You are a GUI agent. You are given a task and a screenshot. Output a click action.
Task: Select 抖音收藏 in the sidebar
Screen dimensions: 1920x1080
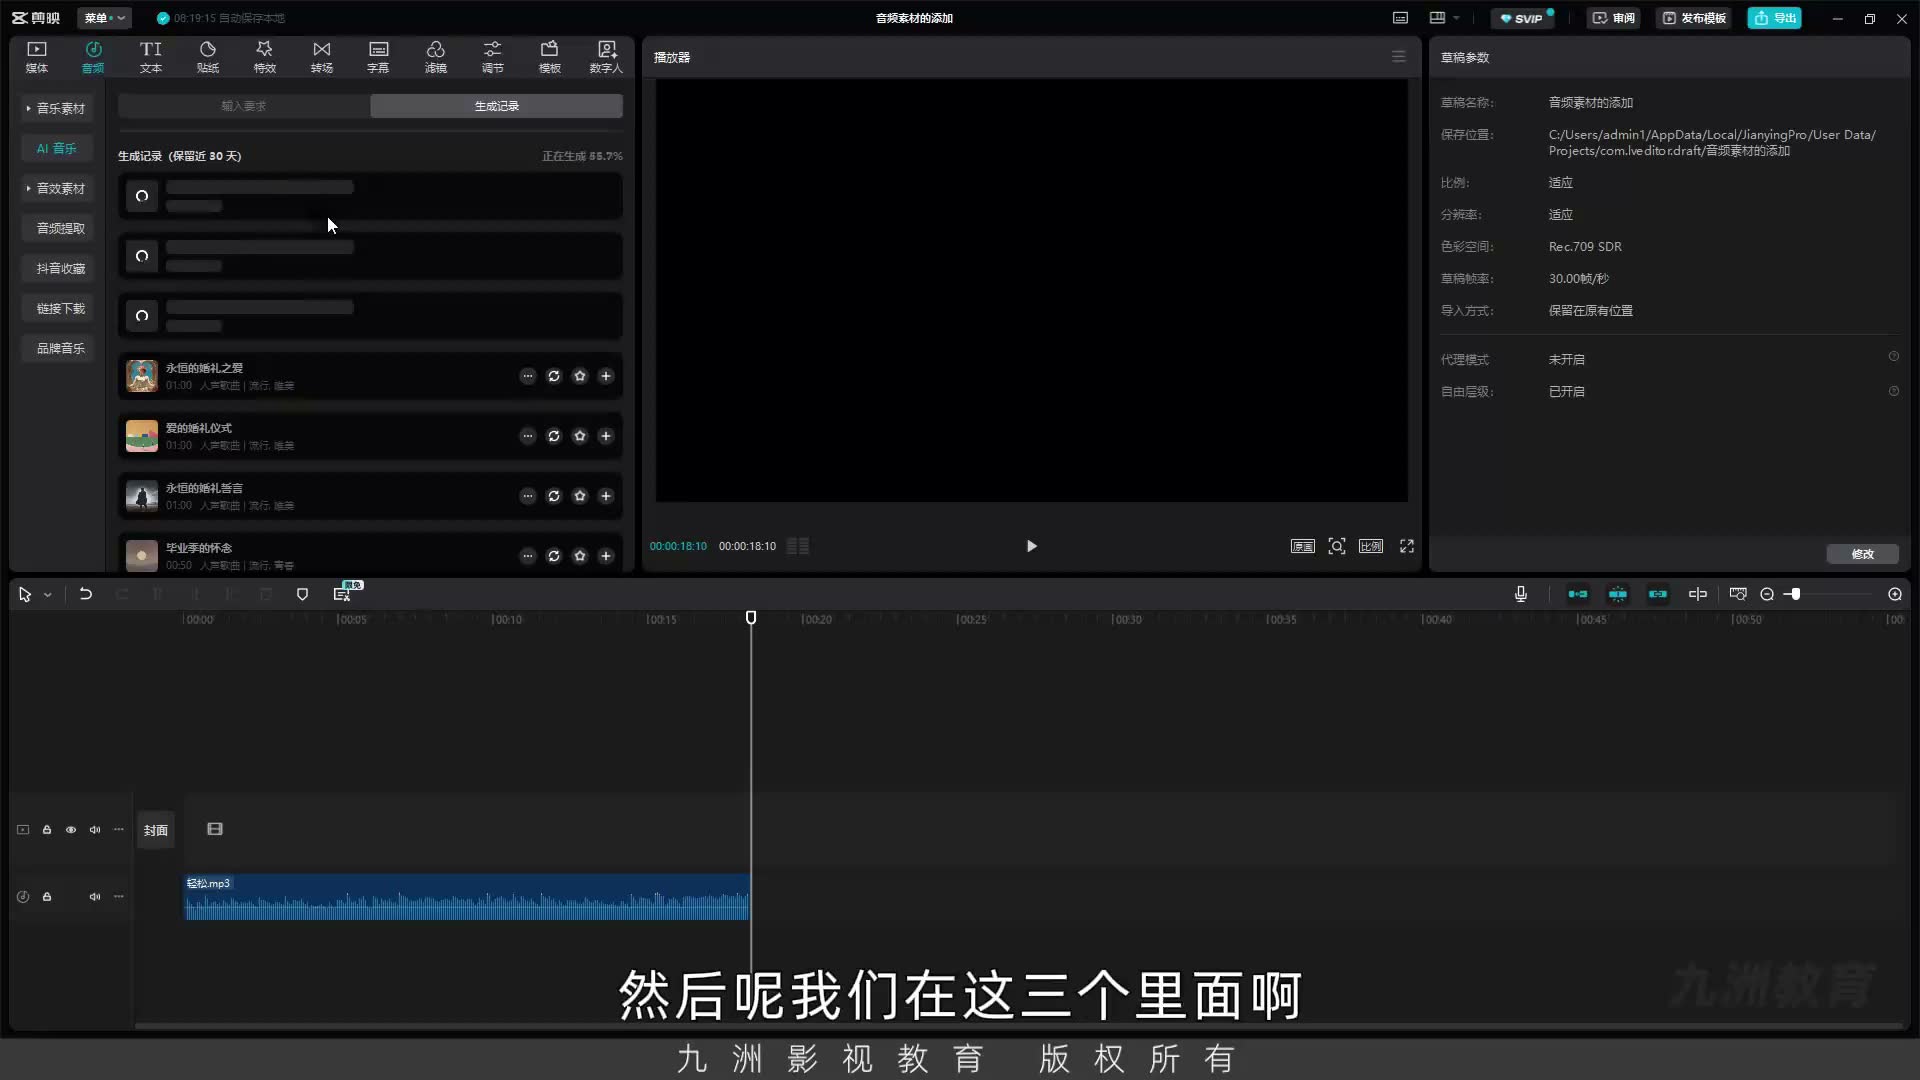click(x=57, y=268)
